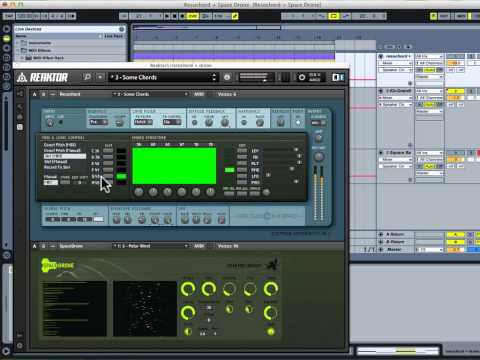Open the second track's 'All Ins' input dropdown
The width and height of the screenshot is (480, 360).
(x=429, y=91)
